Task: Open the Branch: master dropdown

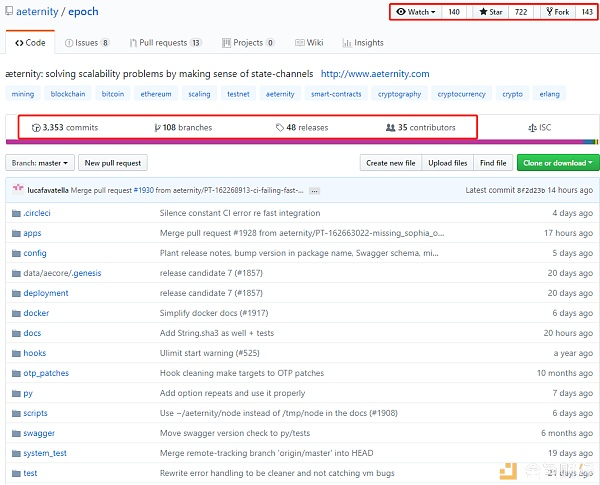Action: (40, 163)
